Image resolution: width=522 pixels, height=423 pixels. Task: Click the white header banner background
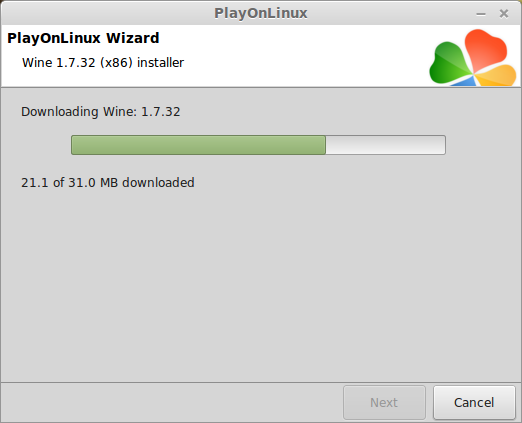point(300,56)
